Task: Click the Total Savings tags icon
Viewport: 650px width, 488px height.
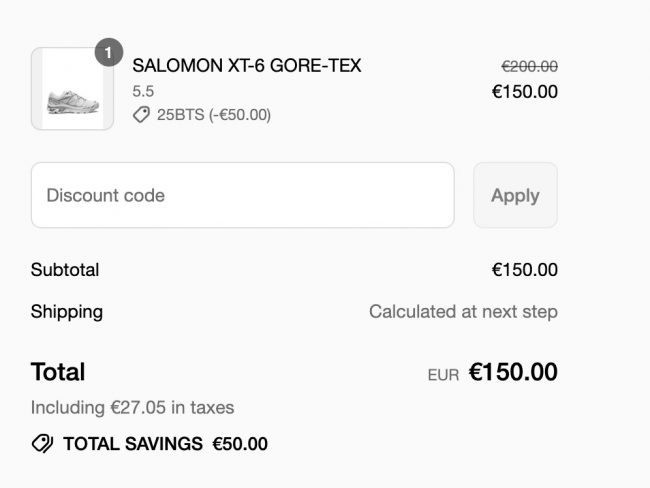Action: coord(42,444)
